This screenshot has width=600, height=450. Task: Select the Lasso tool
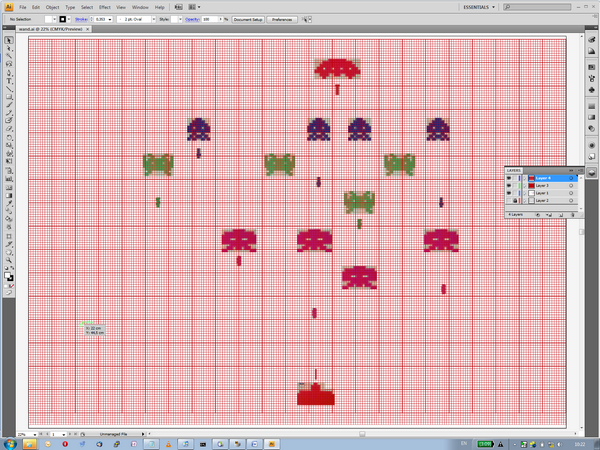coord(9,64)
